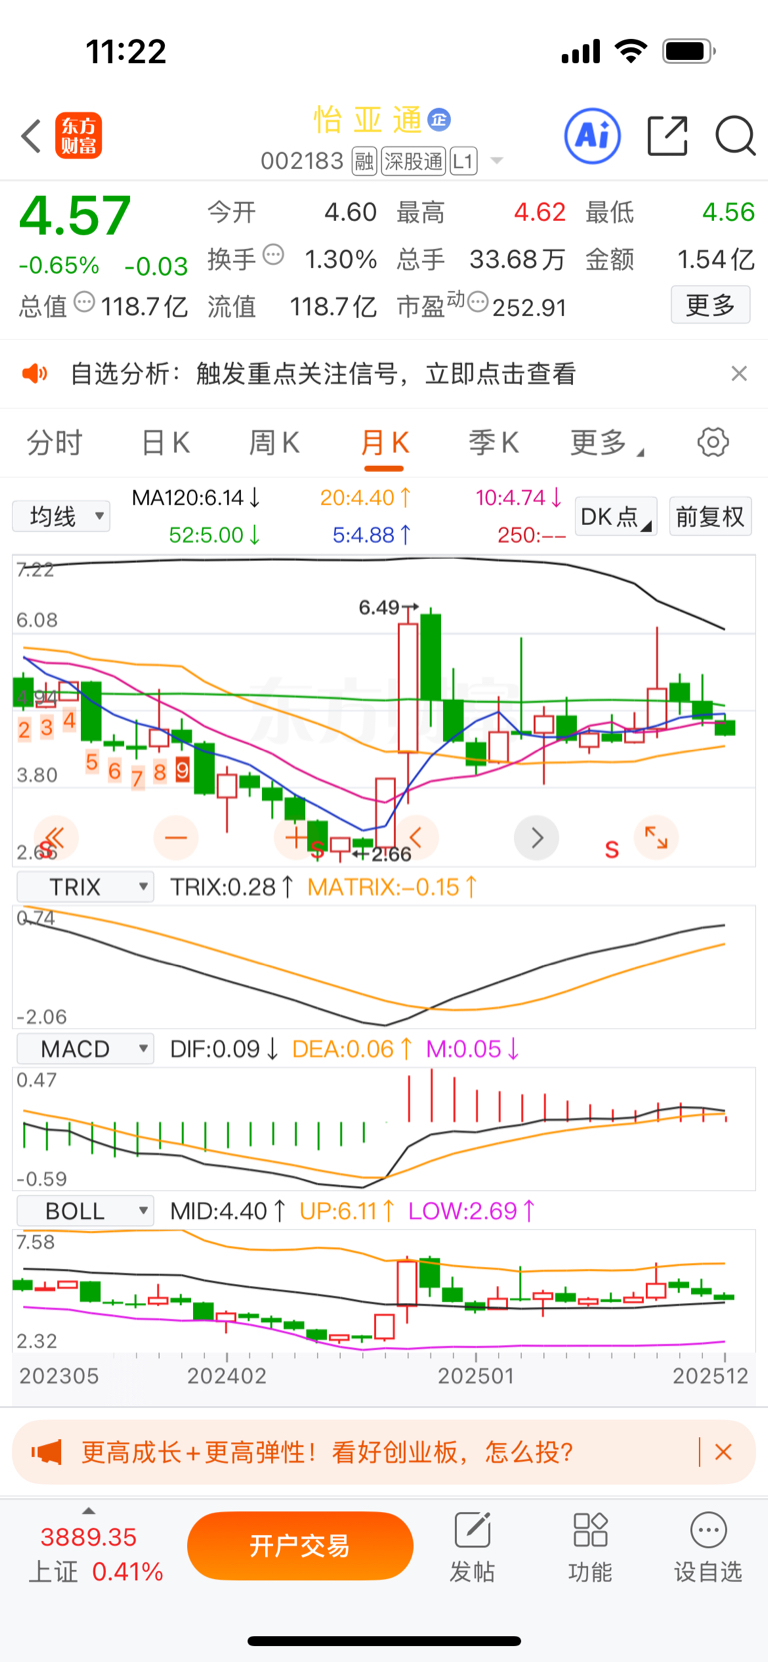The image size is (768, 1663).
Task: Tap DEA:0.06 value label
Action: click(352, 1049)
